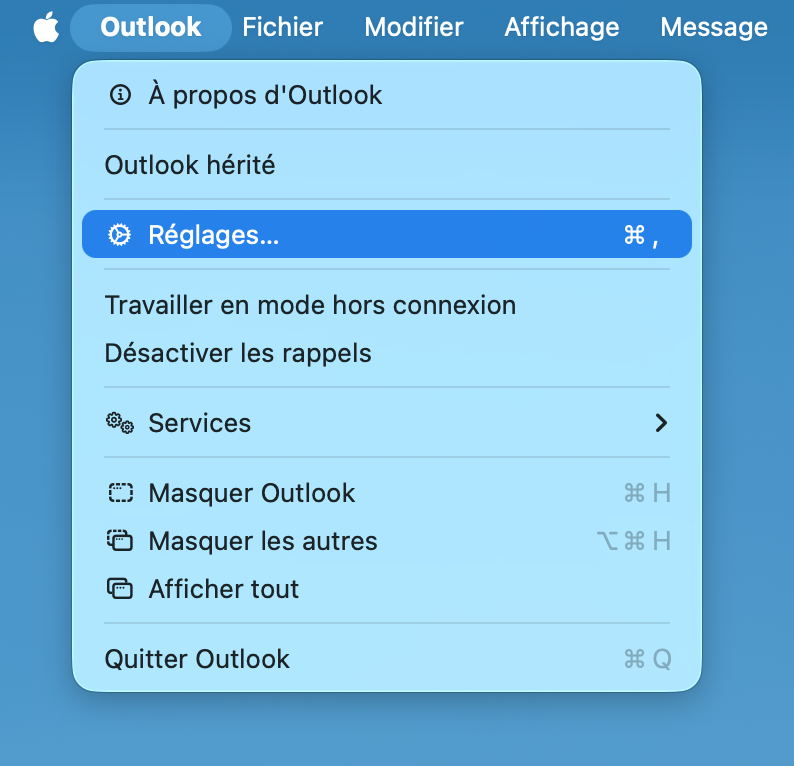Click the À propos d'Outlook text
The width and height of the screenshot is (794, 766).
pyautogui.click(x=265, y=95)
